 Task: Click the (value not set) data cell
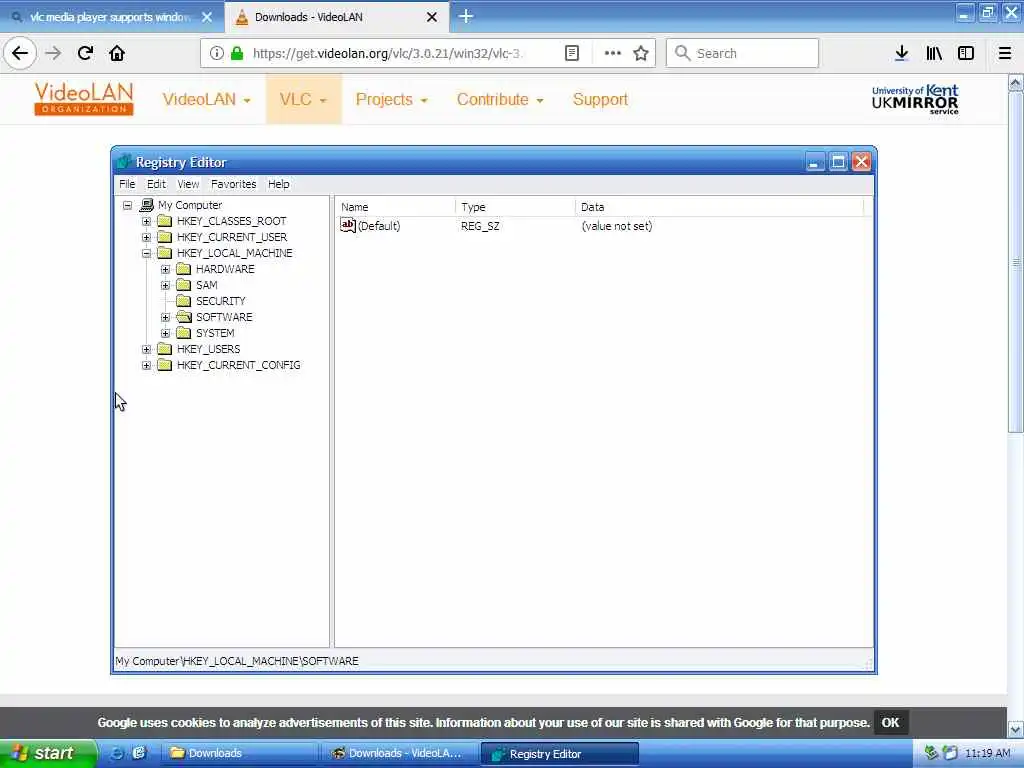pos(616,226)
